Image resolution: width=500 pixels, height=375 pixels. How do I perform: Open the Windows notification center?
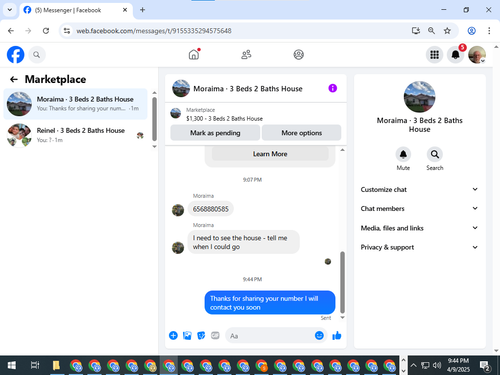coord(485,366)
